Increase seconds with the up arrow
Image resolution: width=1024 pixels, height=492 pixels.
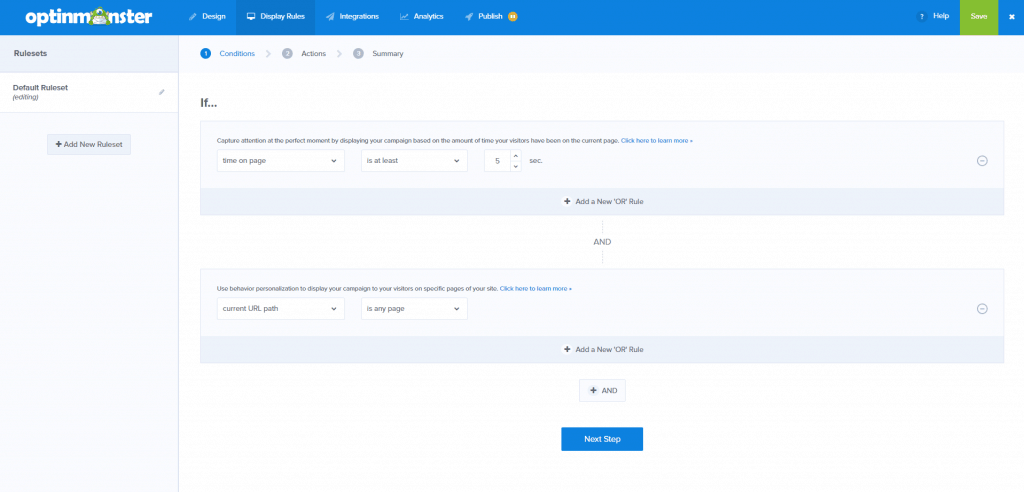pos(515,155)
